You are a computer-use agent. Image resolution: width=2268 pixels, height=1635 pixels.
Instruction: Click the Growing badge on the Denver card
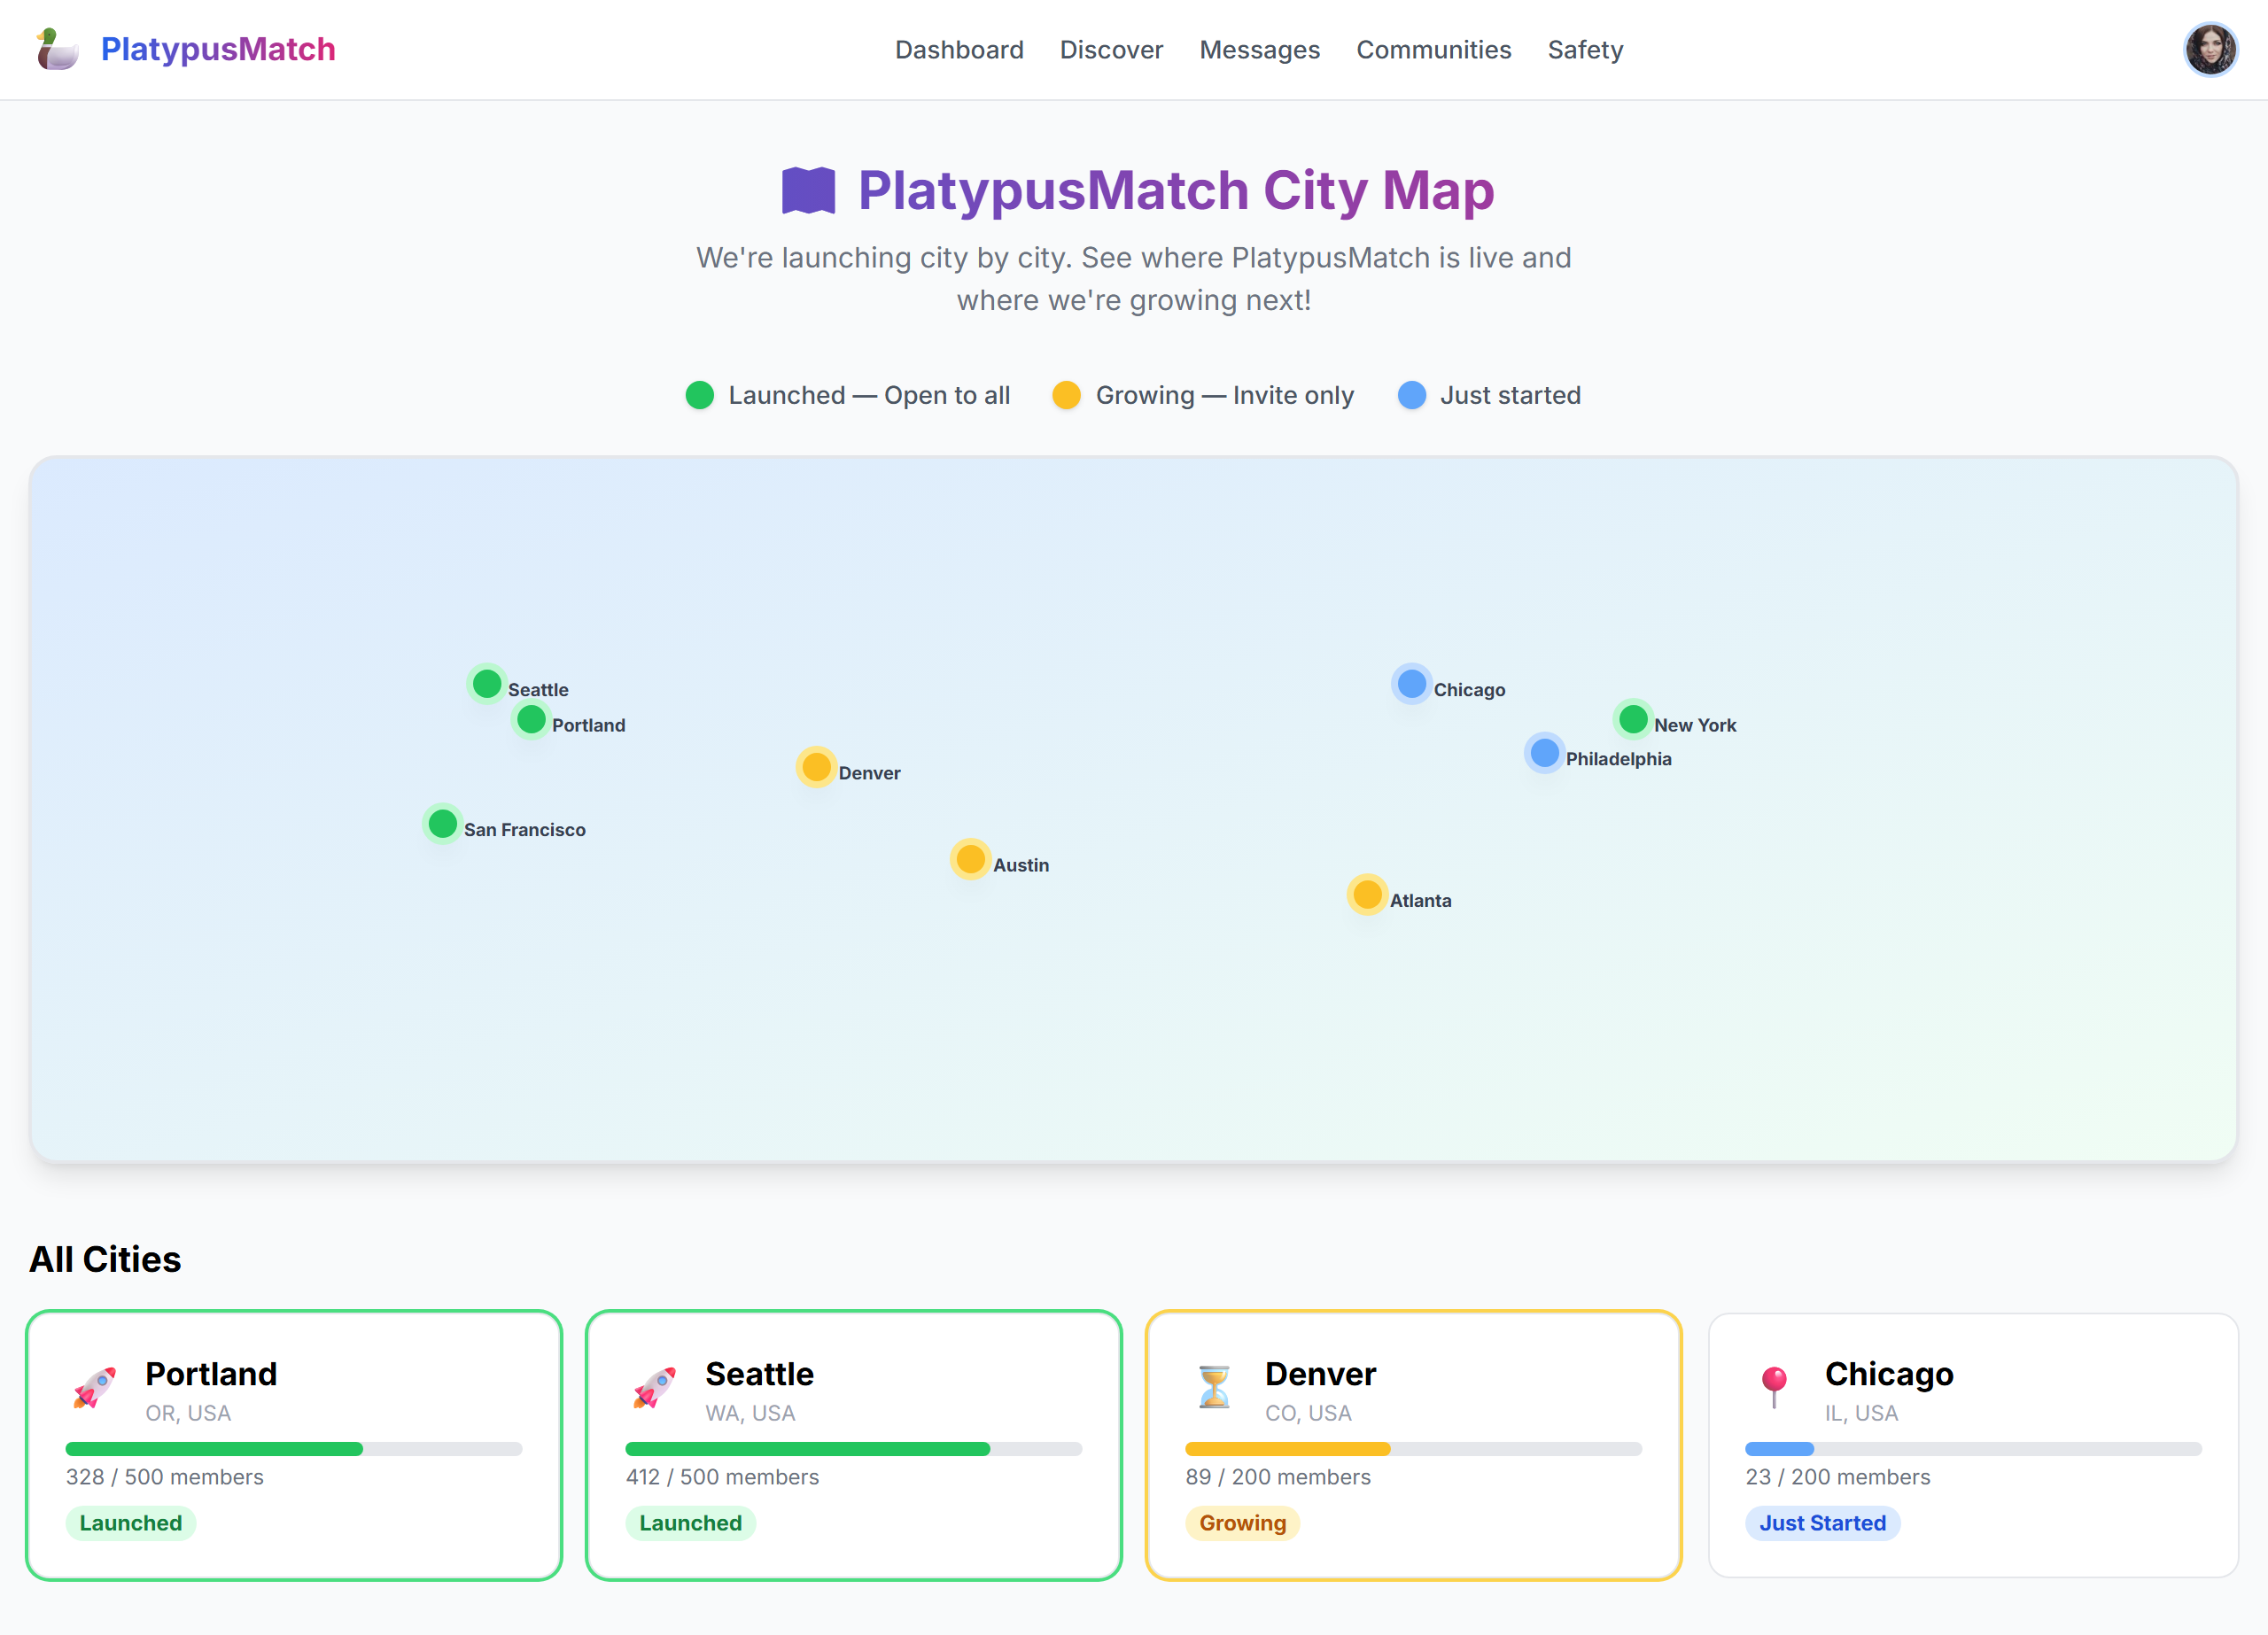tap(1243, 1523)
